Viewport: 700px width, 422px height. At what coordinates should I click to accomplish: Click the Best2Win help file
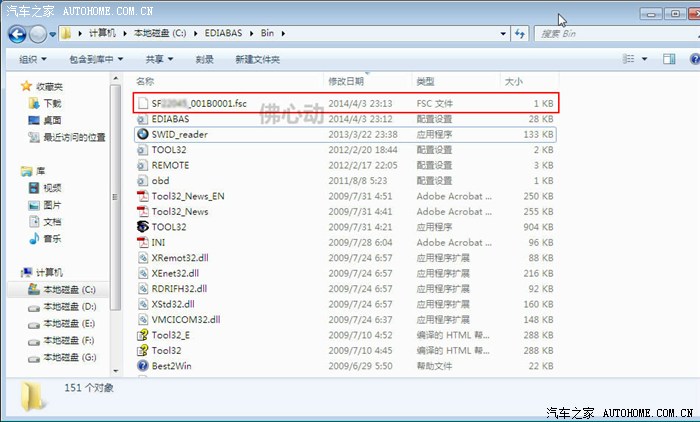pos(174,366)
